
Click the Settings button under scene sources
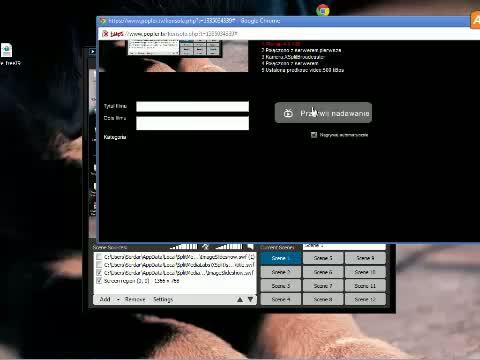[163, 299]
